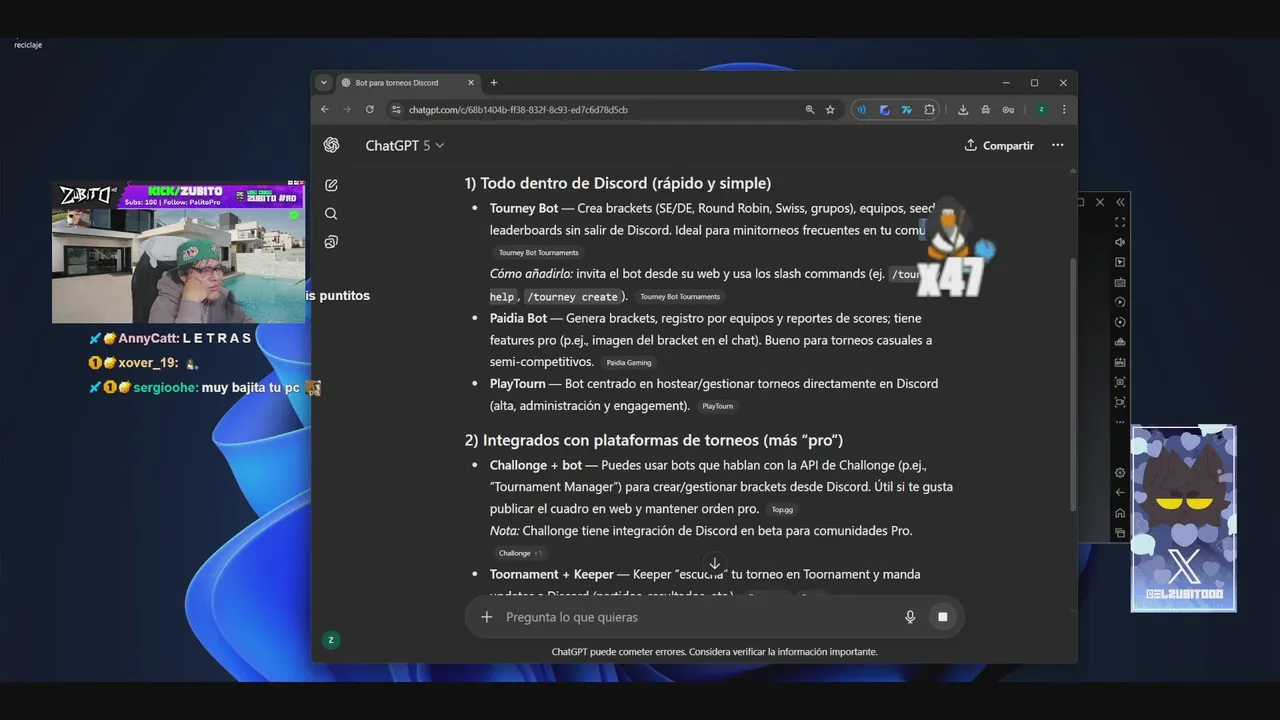Image resolution: width=1280 pixels, height=720 pixels.
Task: Open the Challonge +1 source chip
Action: pyautogui.click(x=520, y=553)
